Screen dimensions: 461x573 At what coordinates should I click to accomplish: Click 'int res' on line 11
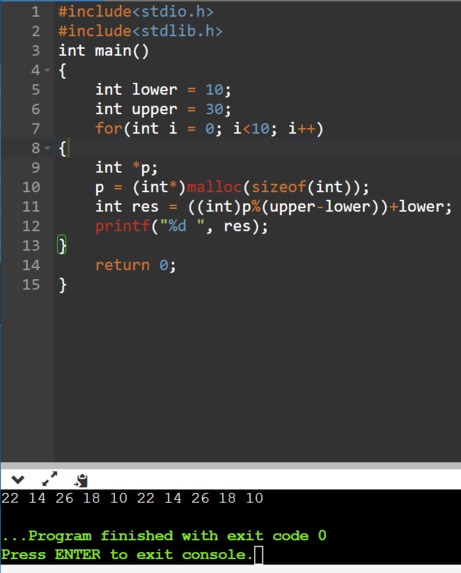click(x=127, y=206)
